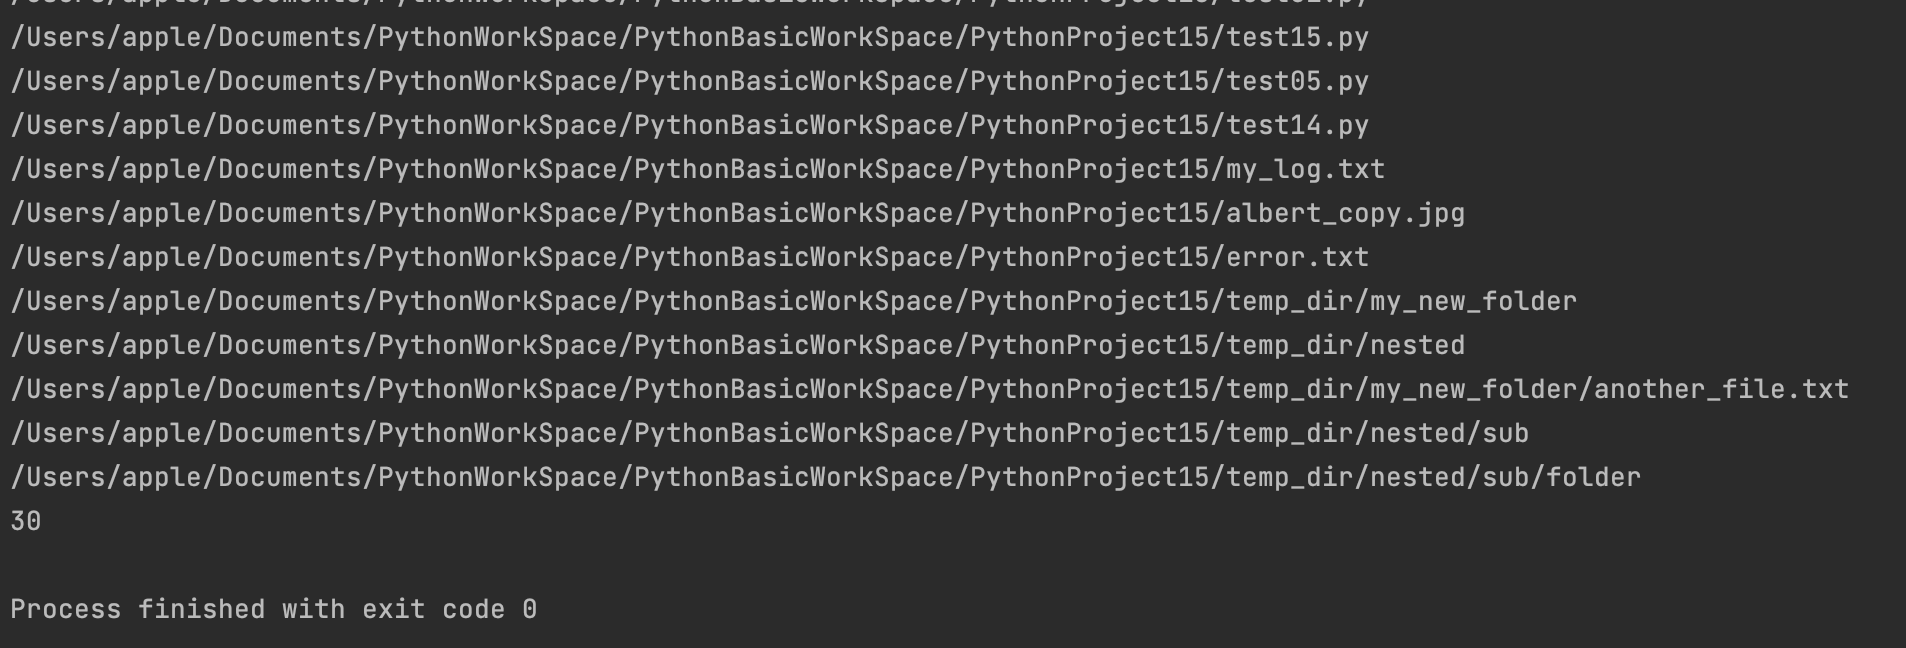Click the empty line above Process finished
The width and height of the screenshot is (1906, 648).
(953, 565)
